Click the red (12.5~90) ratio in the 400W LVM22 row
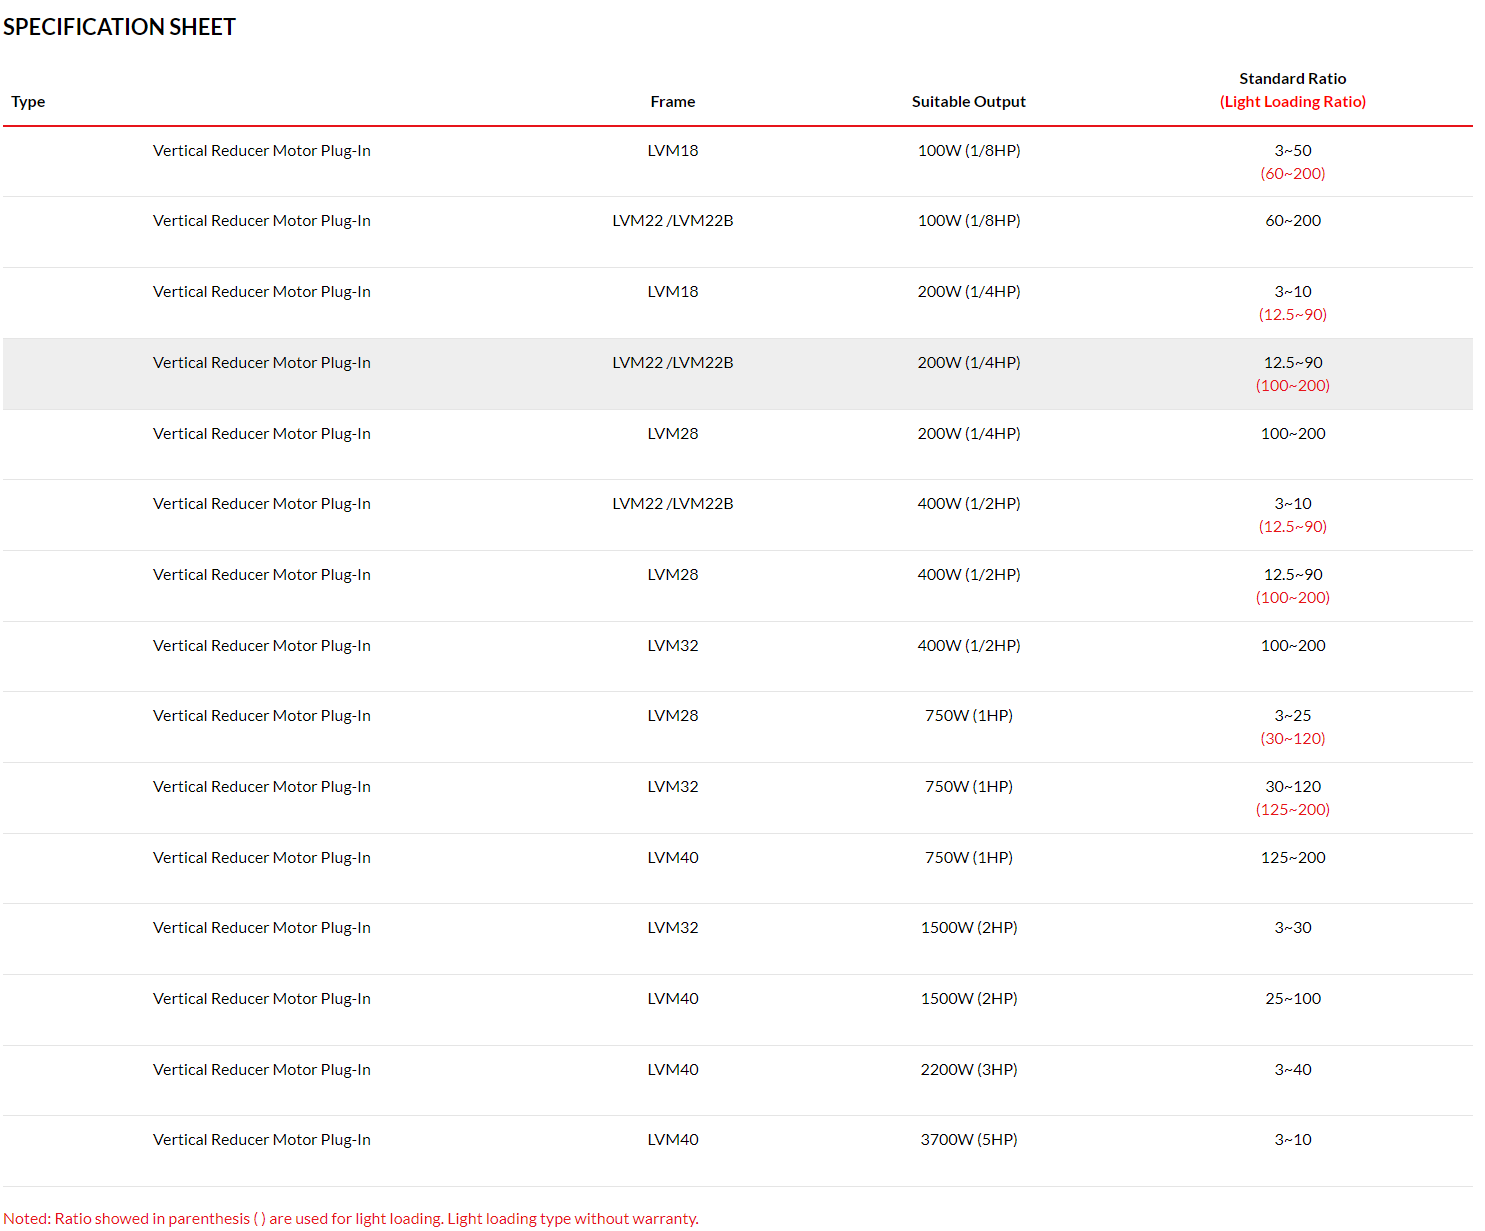The width and height of the screenshot is (1485, 1231). [1293, 527]
